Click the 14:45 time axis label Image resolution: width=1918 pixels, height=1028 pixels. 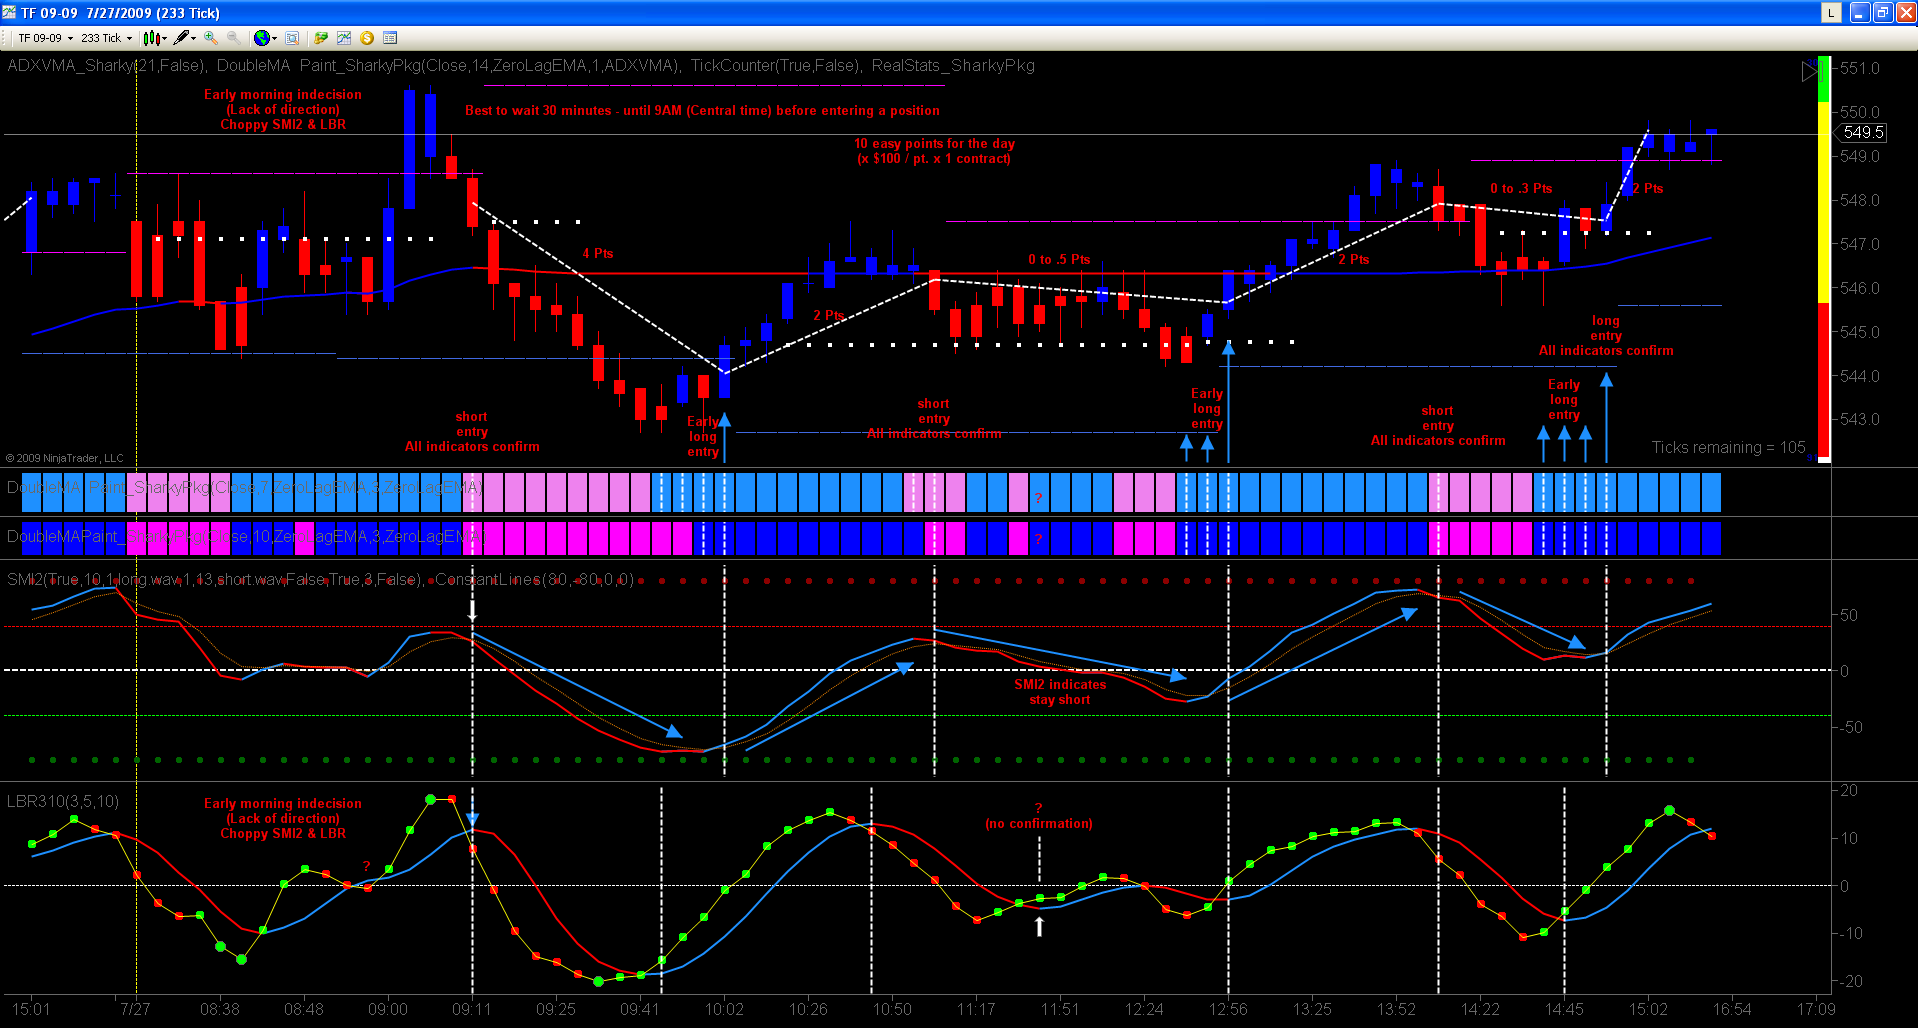[x=1564, y=1009]
